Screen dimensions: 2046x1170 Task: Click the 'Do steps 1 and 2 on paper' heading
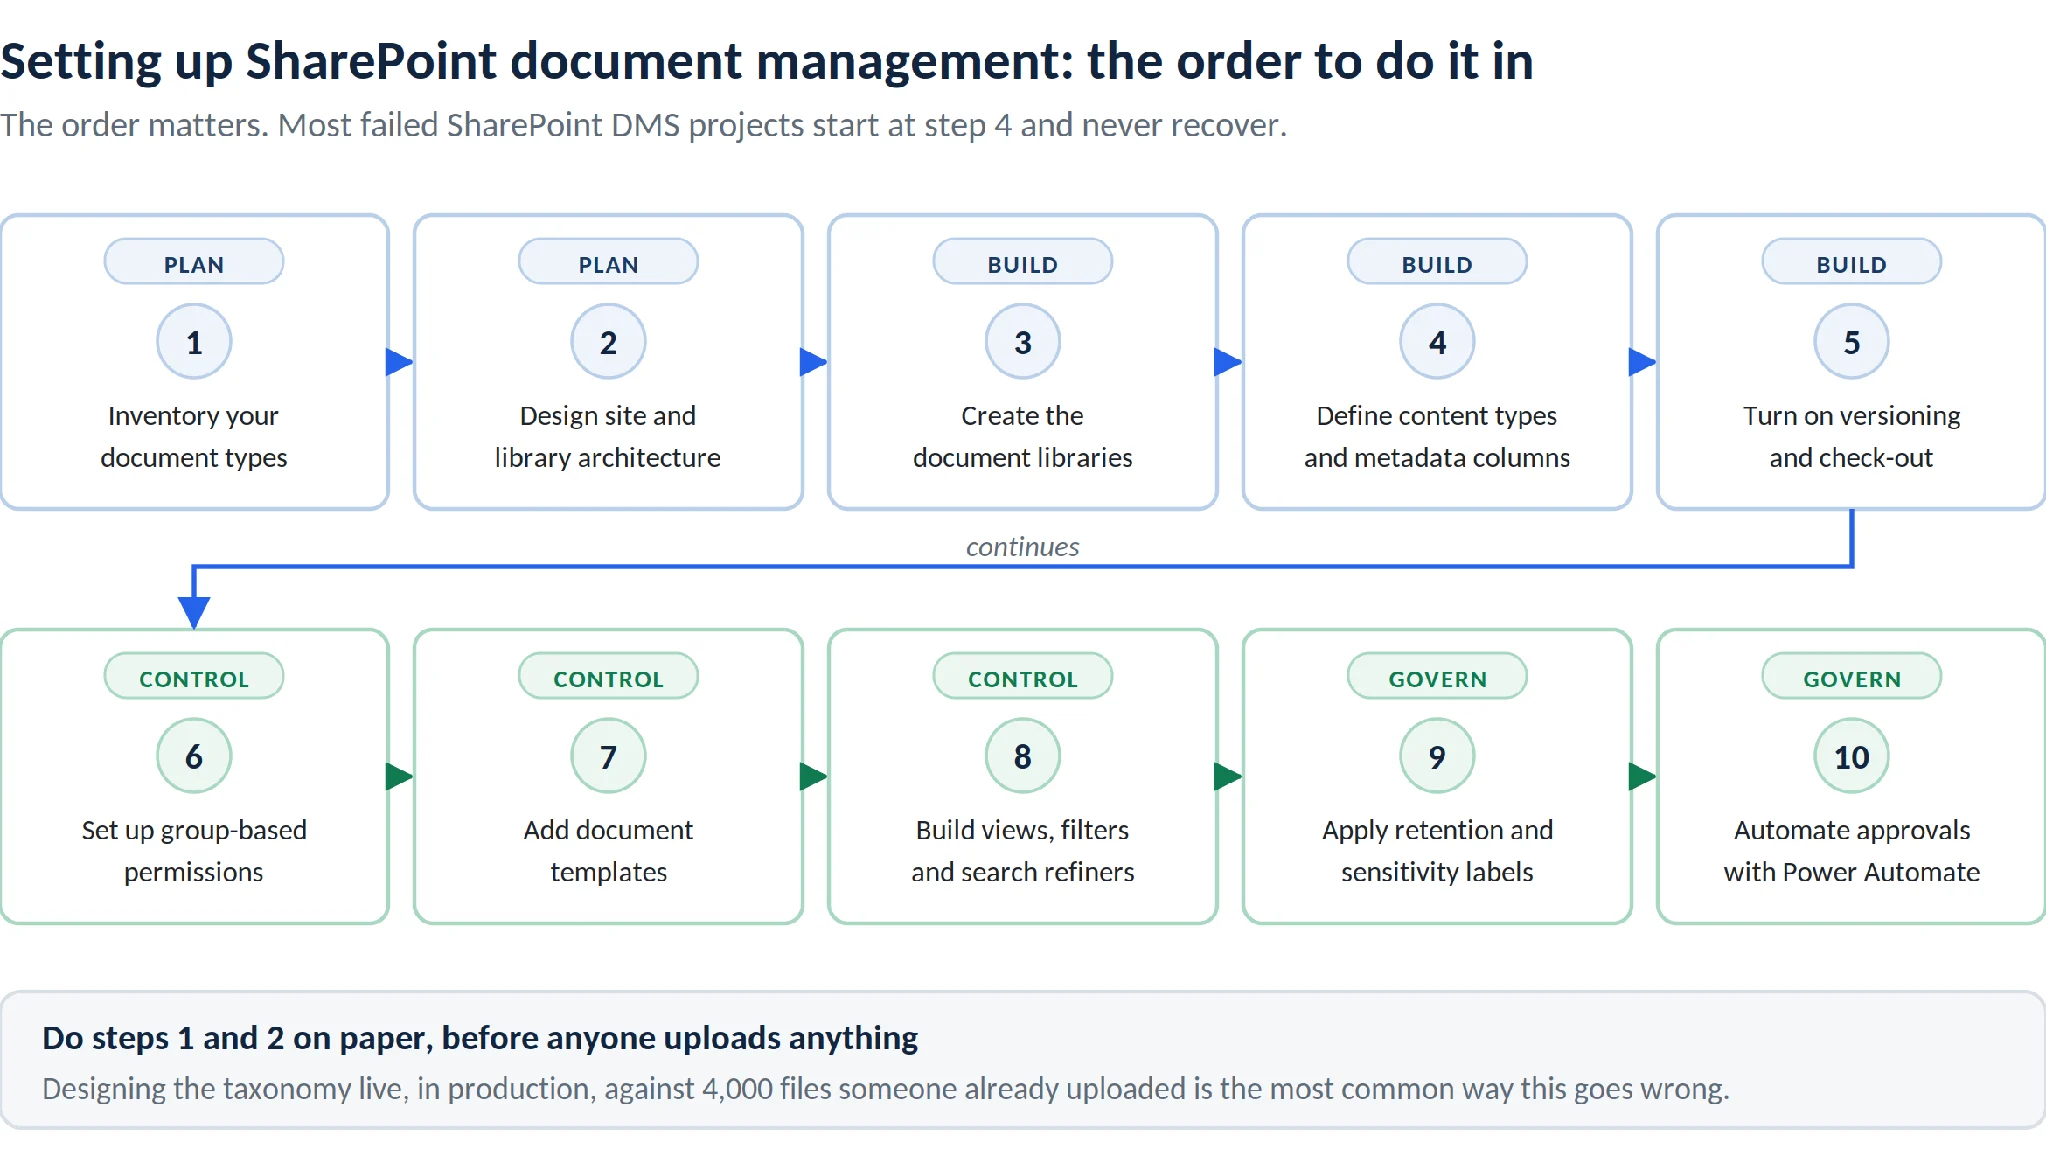(x=480, y=1039)
